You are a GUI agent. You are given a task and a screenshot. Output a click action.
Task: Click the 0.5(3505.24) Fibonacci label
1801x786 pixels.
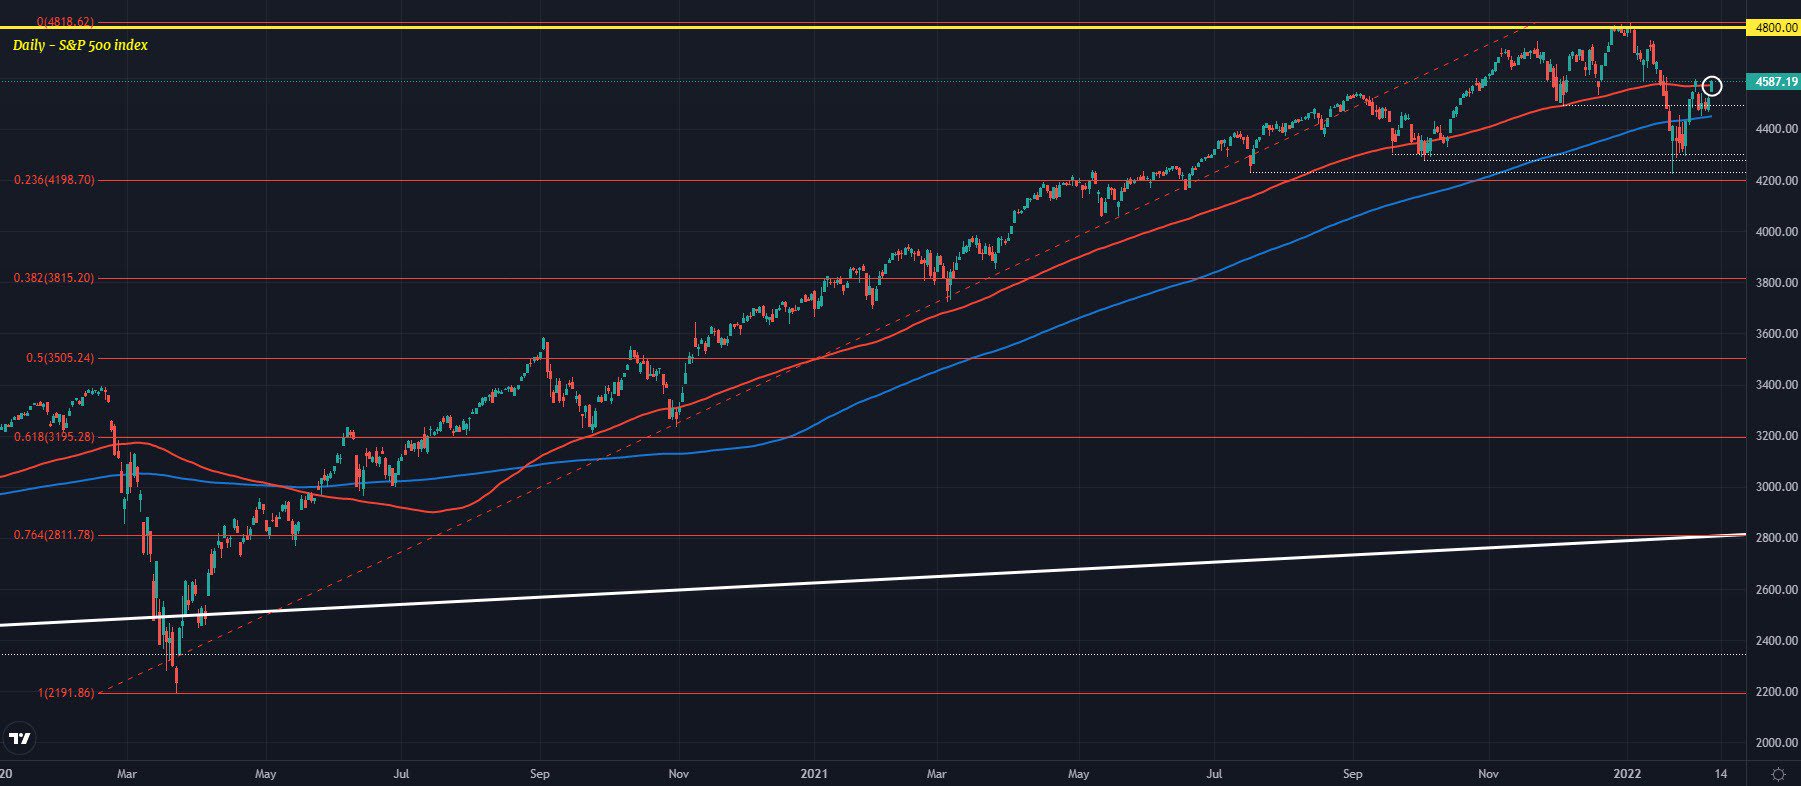[x=60, y=358]
